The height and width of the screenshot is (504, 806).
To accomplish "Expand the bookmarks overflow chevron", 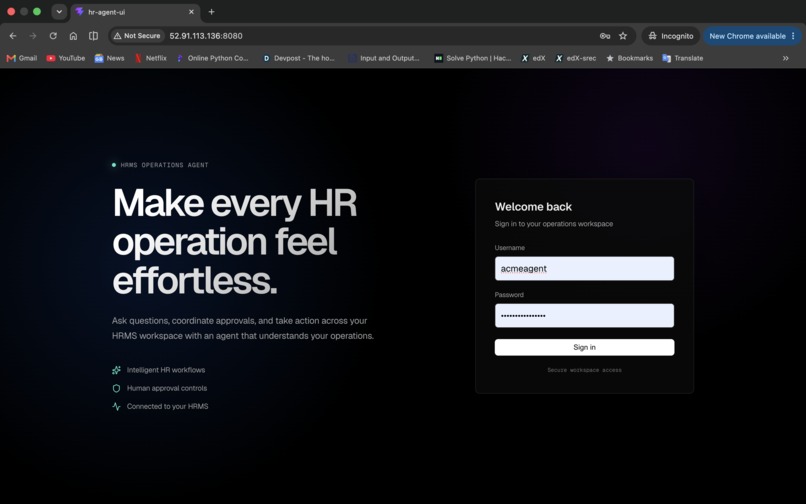I will [x=785, y=58].
